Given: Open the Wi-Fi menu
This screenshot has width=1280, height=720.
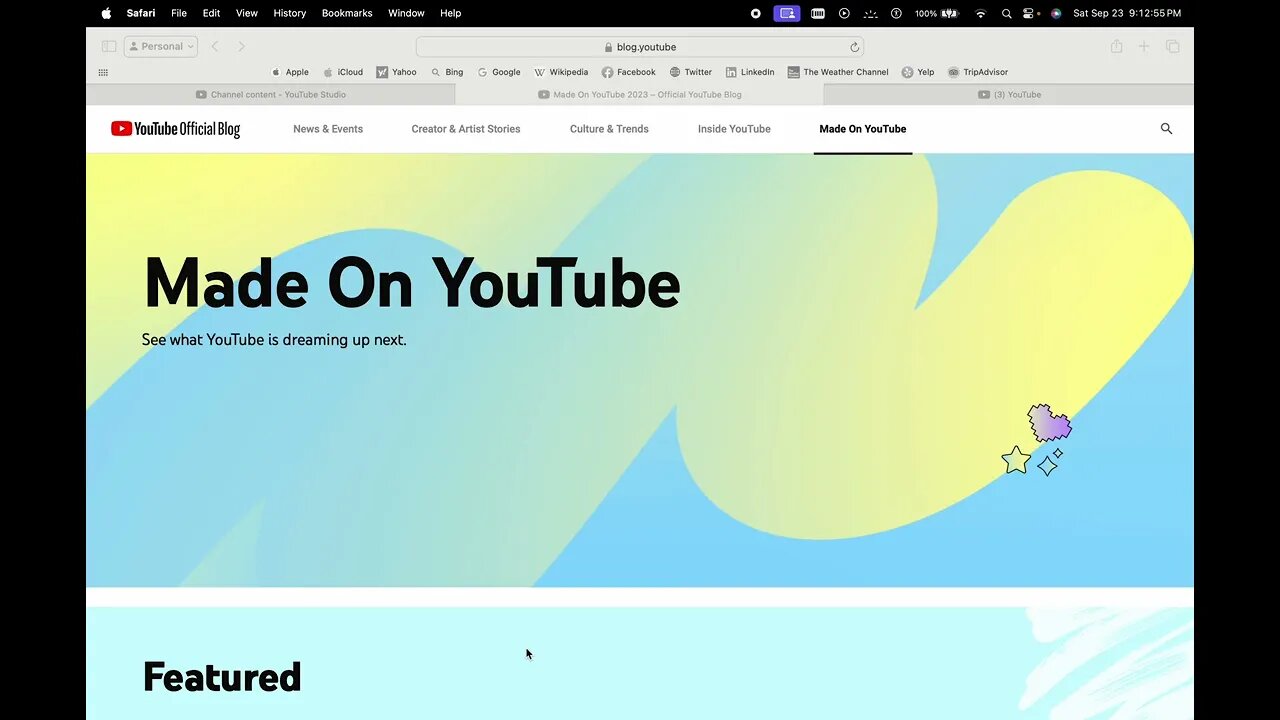Looking at the screenshot, I should (981, 13).
